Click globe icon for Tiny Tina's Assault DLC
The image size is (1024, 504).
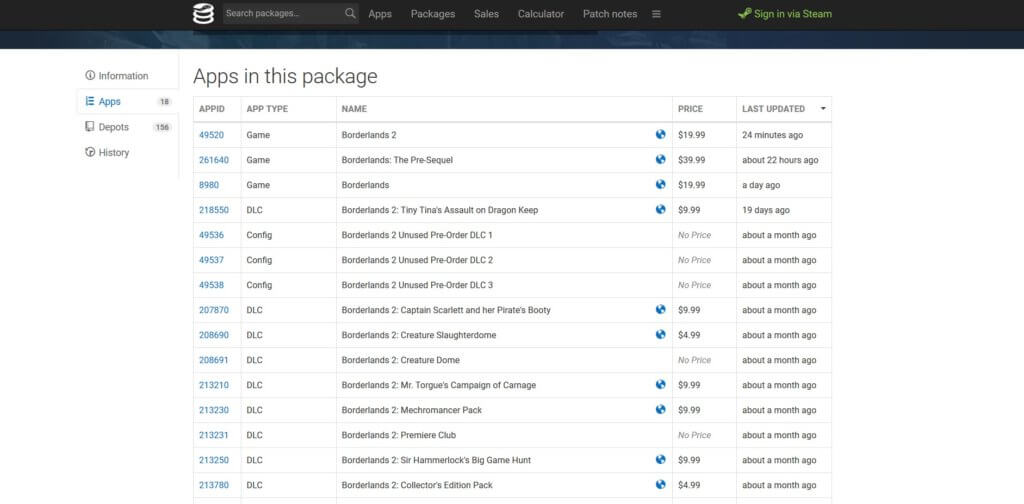pos(660,210)
